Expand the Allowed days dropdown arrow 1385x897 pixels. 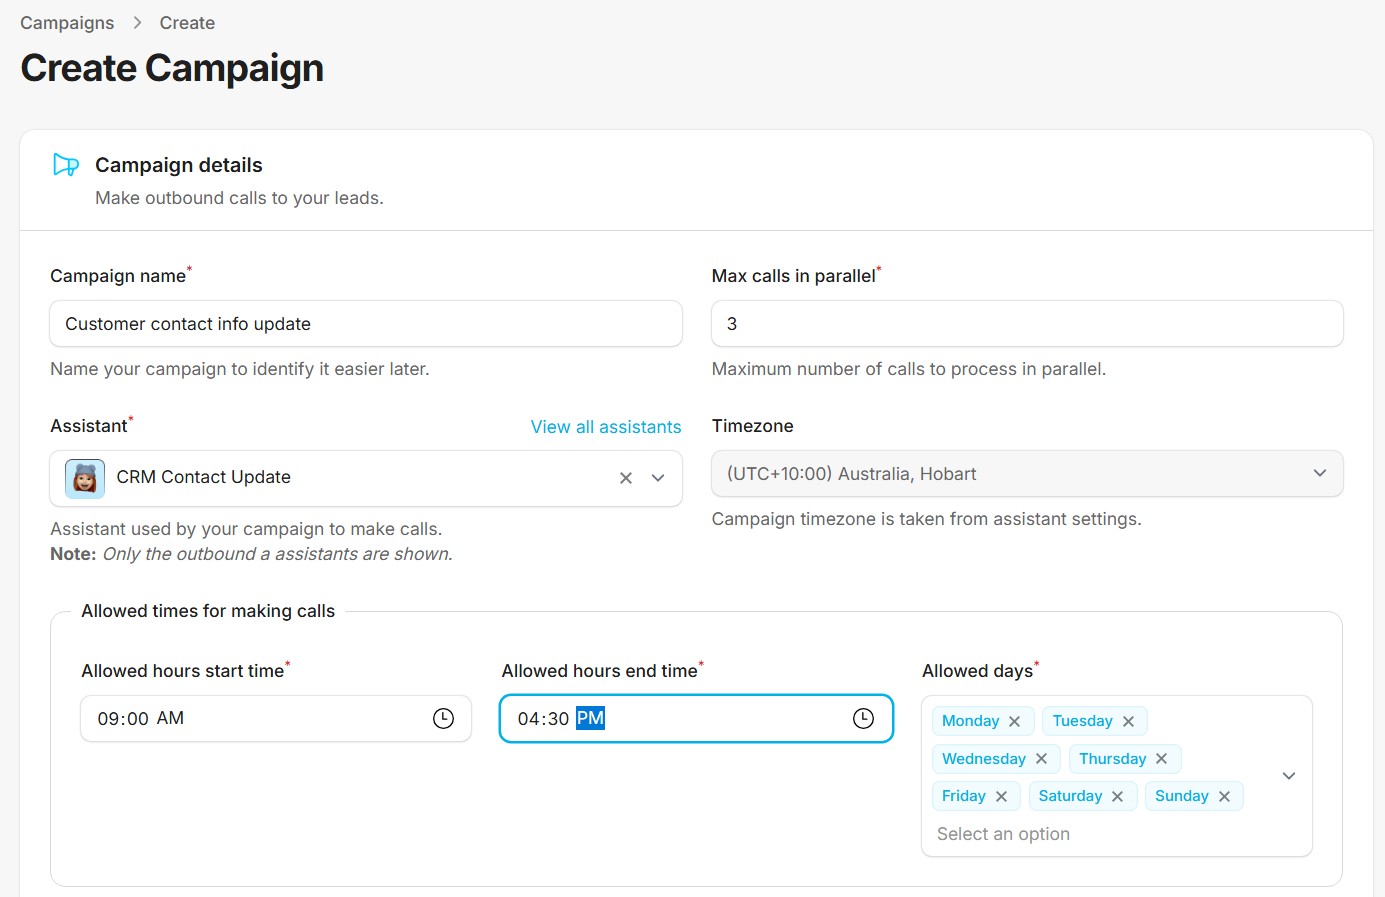coord(1289,776)
